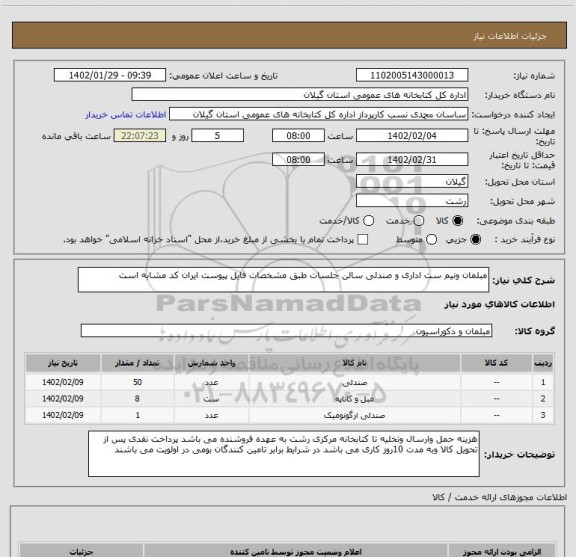
Task: Click the countdown timer 22:07:23
Action: (x=140, y=136)
